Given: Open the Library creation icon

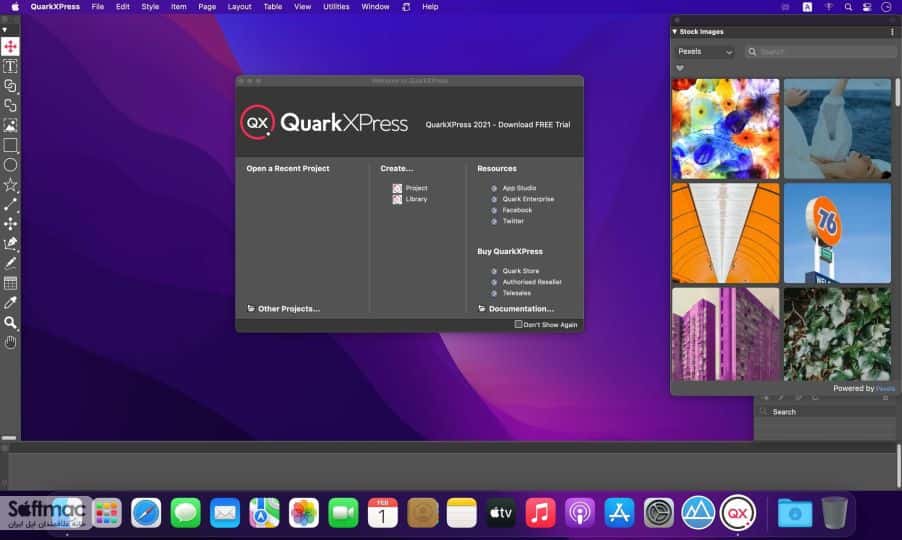Looking at the screenshot, I should click(x=397, y=199).
